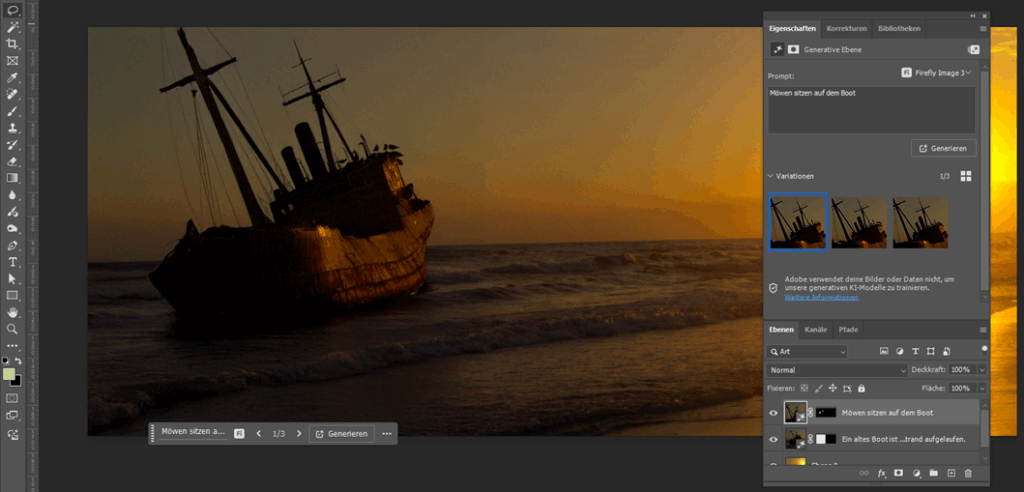Switch to the Kanäle tab
Image resolution: width=1024 pixels, height=492 pixels.
816,330
